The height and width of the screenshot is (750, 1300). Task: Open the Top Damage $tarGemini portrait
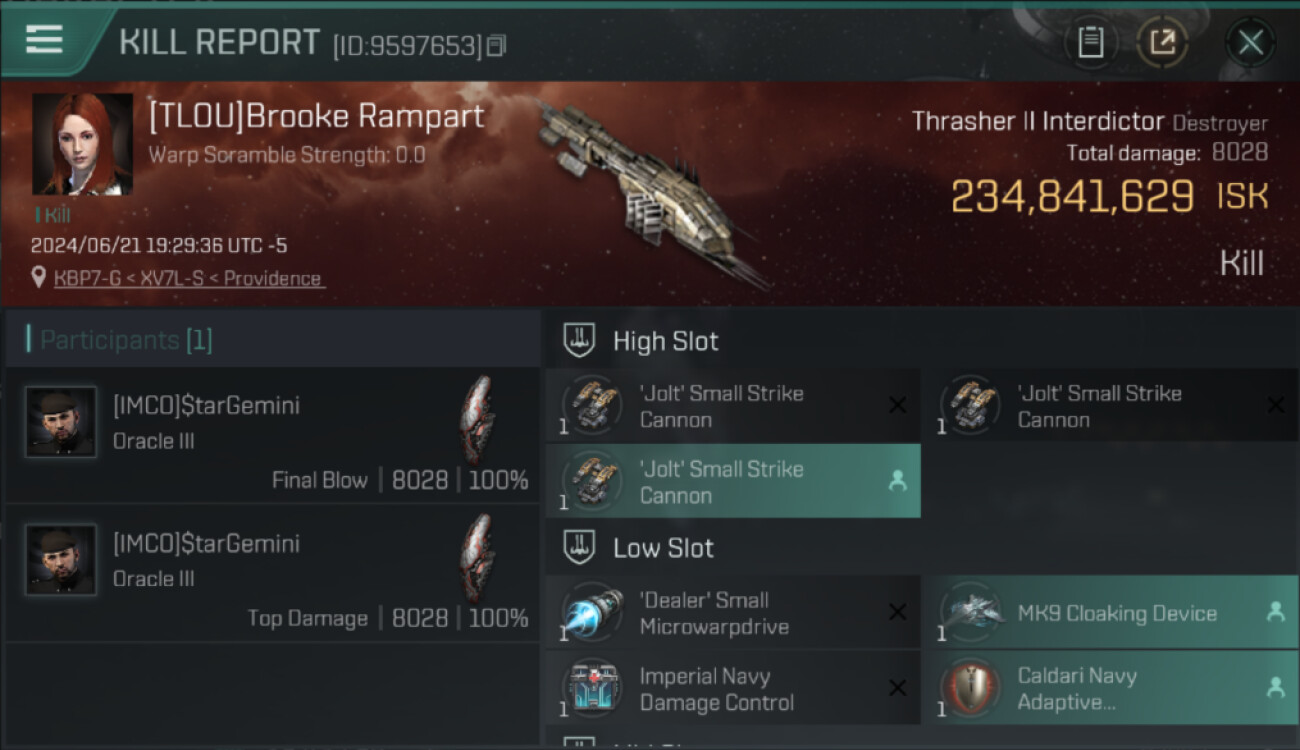tap(61, 560)
